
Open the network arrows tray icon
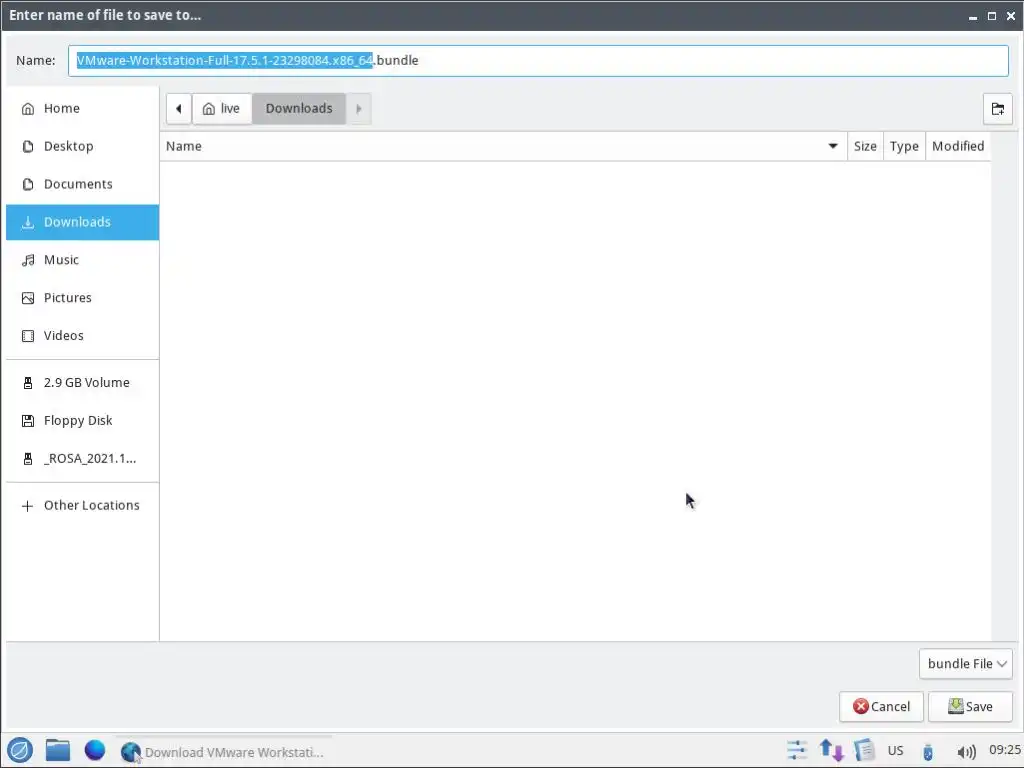pos(831,750)
